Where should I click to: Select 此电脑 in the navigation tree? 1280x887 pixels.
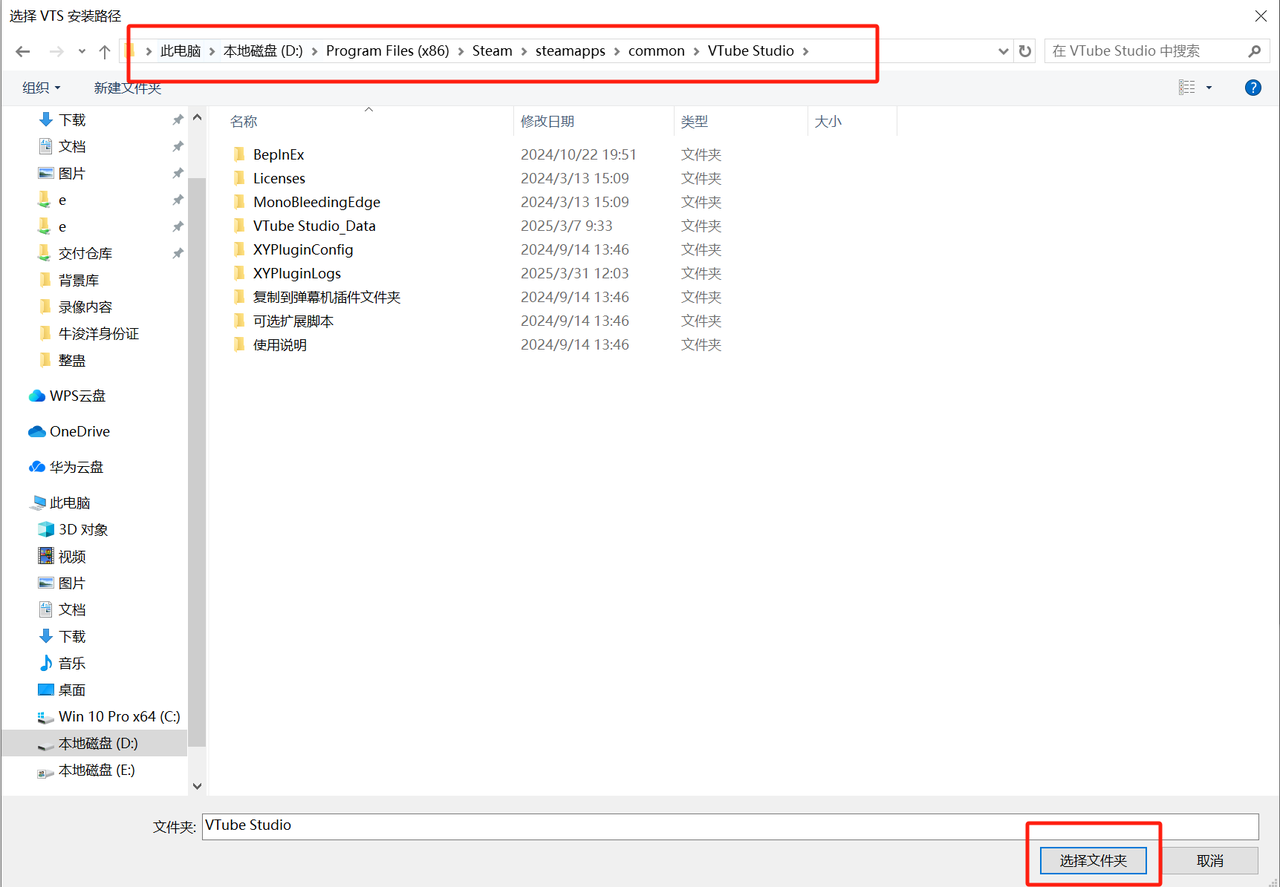tap(70, 503)
